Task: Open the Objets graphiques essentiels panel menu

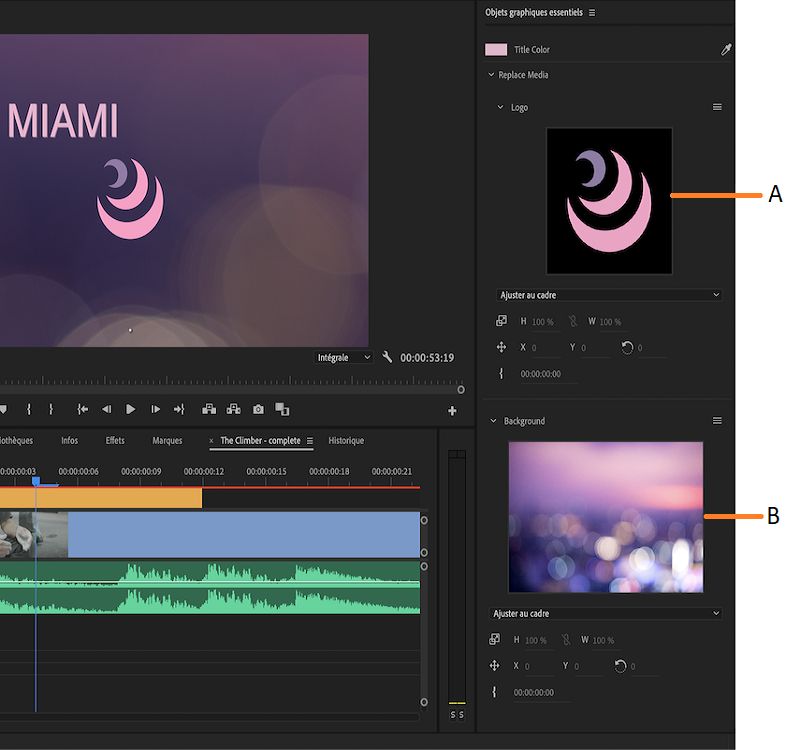Action: (x=592, y=13)
